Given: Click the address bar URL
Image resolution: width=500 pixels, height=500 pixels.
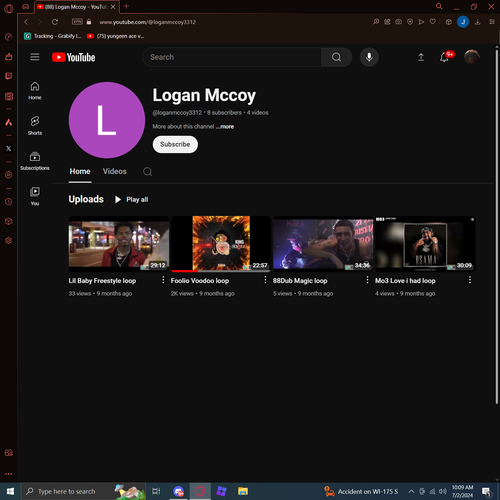Looking at the screenshot, I should click(x=147, y=22).
